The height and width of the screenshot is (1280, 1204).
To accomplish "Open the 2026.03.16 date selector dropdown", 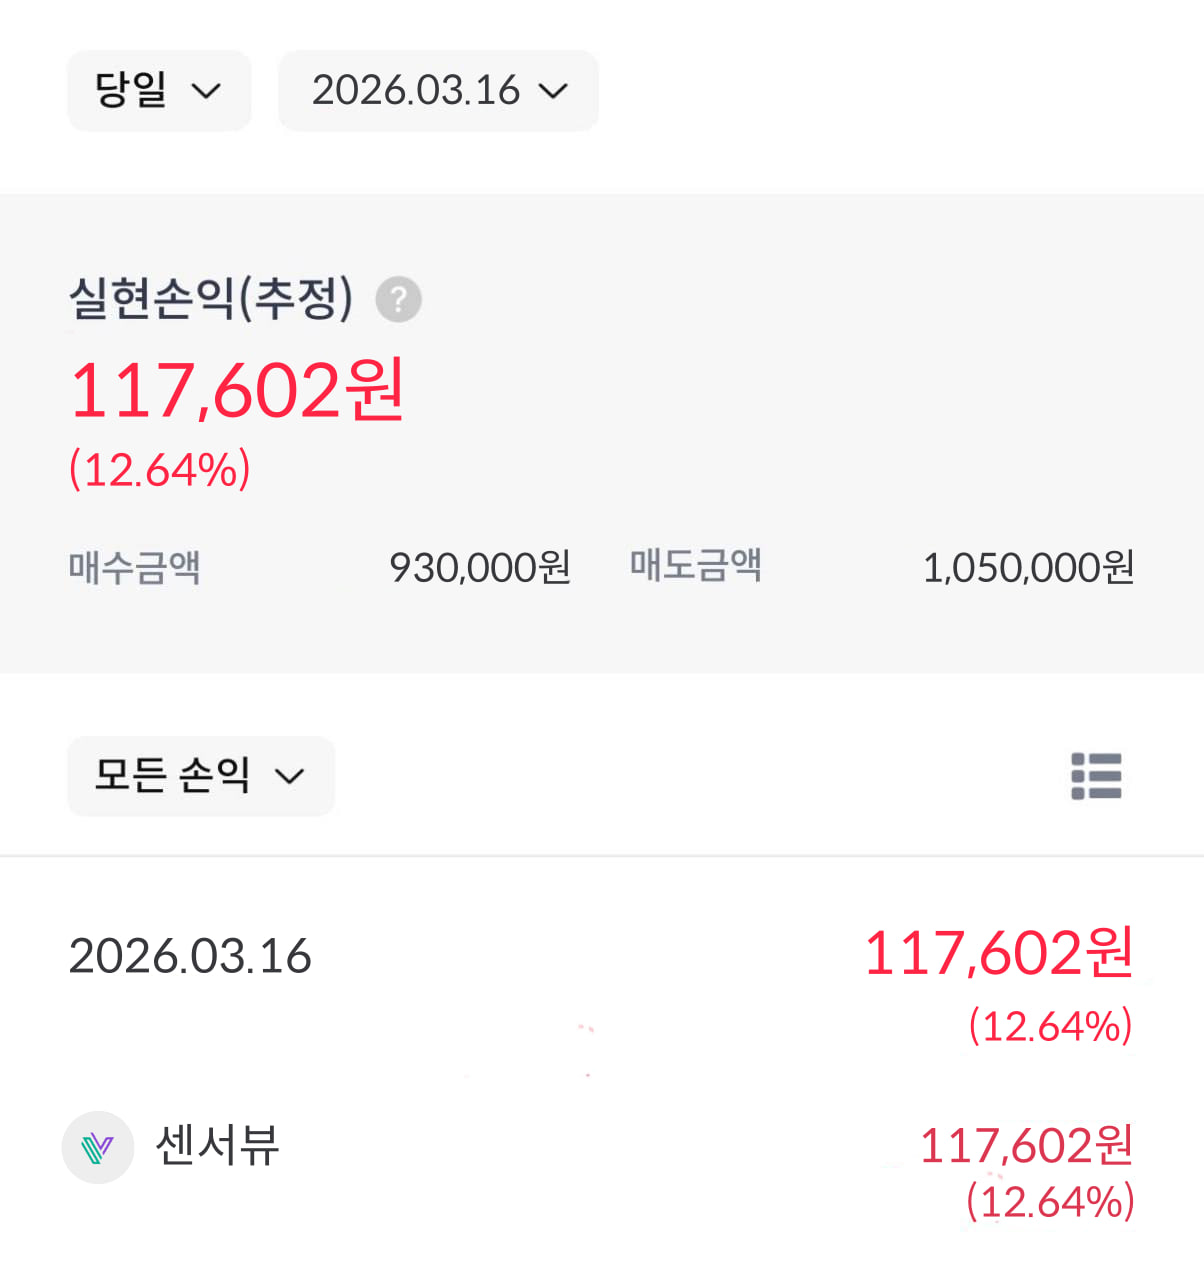I will tap(438, 91).
